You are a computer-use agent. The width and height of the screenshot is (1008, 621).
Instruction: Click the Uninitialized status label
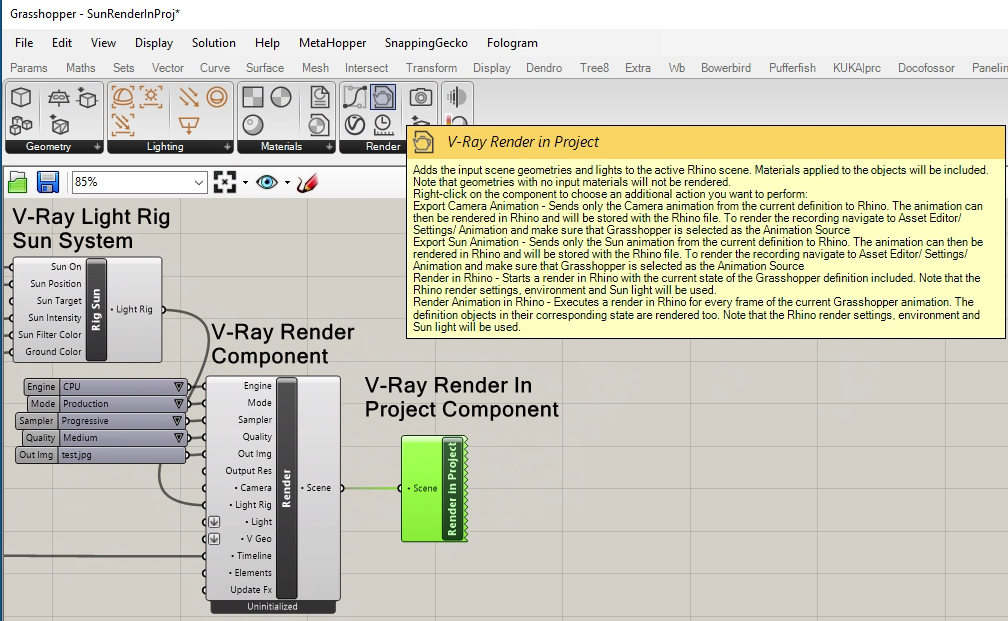point(273,607)
